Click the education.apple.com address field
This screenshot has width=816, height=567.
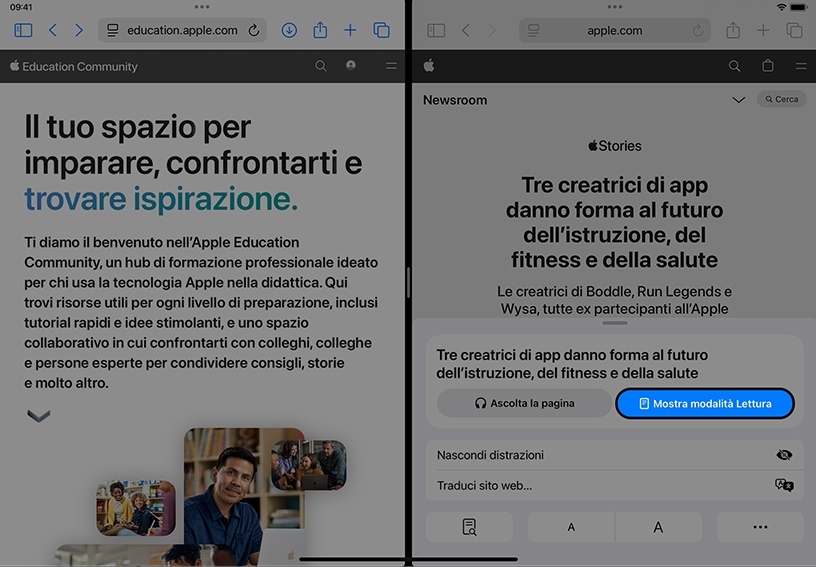pos(182,30)
